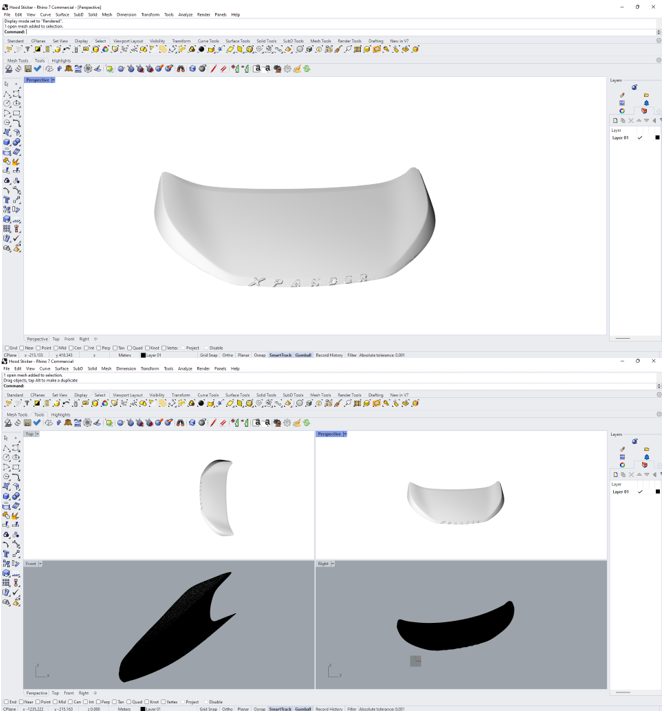Click color wheel icon in upper window's top toolbar
The height and width of the screenshot is (716, 664).
click(105, 49)
